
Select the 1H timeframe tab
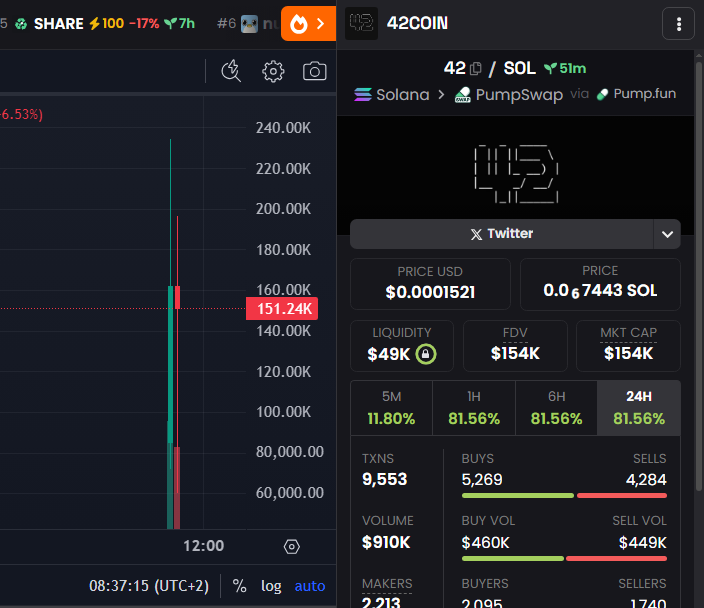(474, 408)
